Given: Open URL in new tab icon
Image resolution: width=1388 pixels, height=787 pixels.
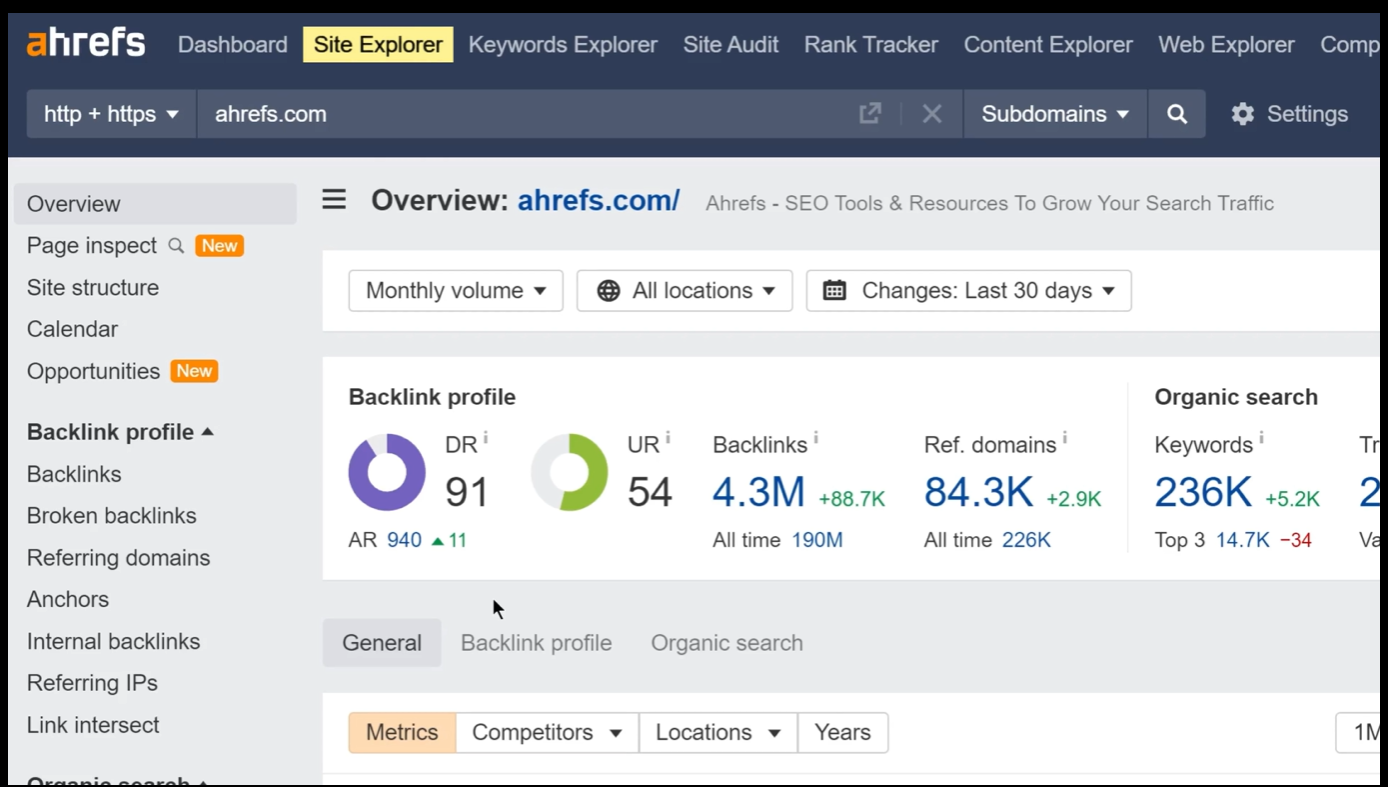Looking at the screenshot, I should coord(870,114).
